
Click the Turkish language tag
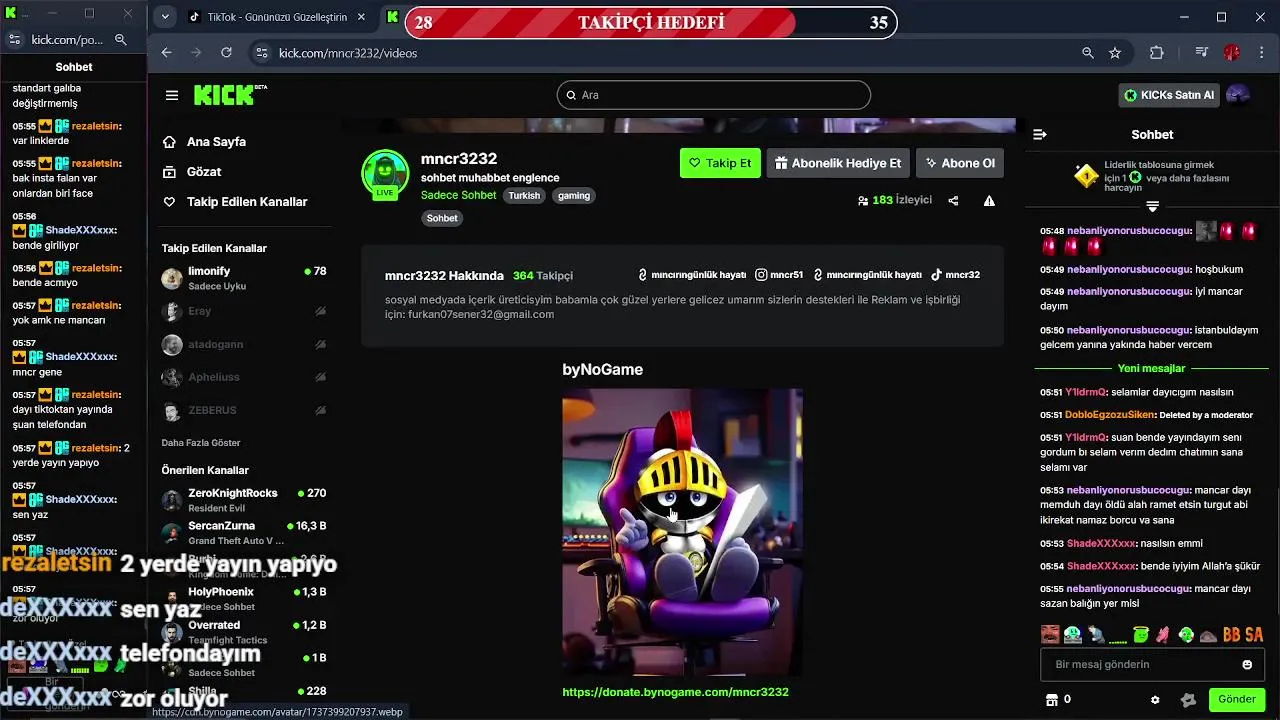tap(524, 196)
